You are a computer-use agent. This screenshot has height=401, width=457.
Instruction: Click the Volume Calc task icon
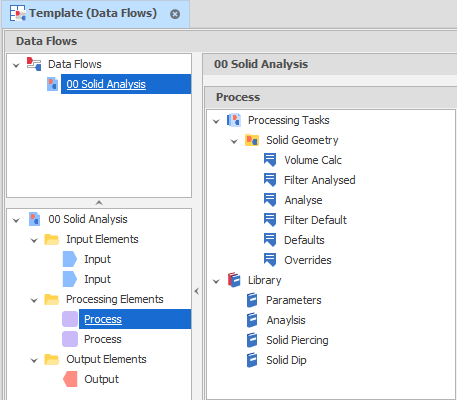(270, 160)
